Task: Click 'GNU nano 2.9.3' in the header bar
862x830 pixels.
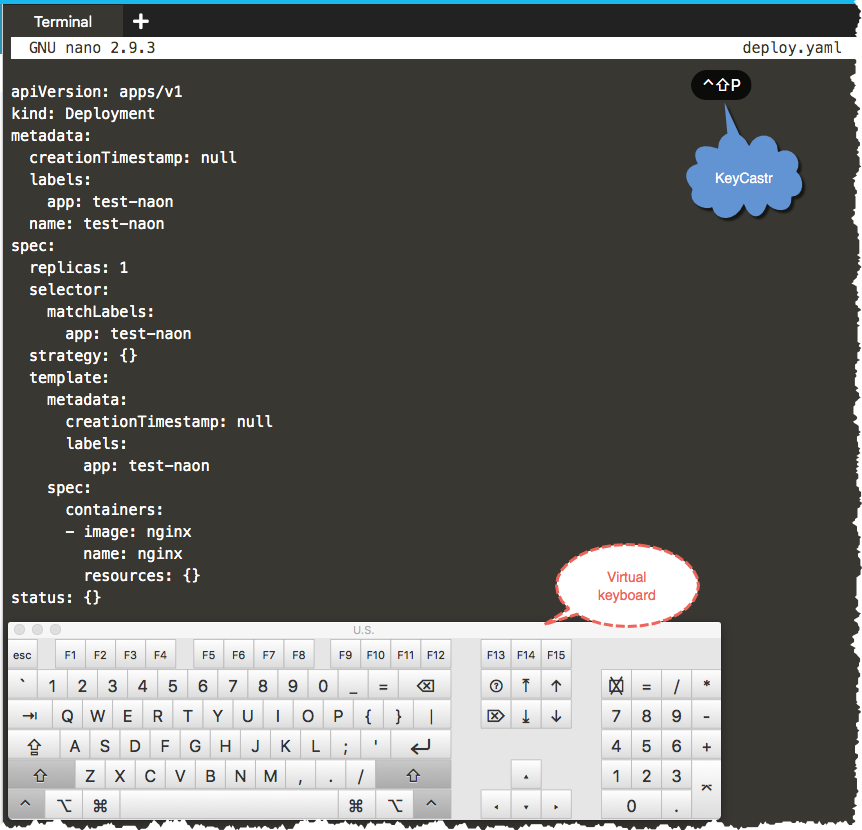Action: [92, 48]
